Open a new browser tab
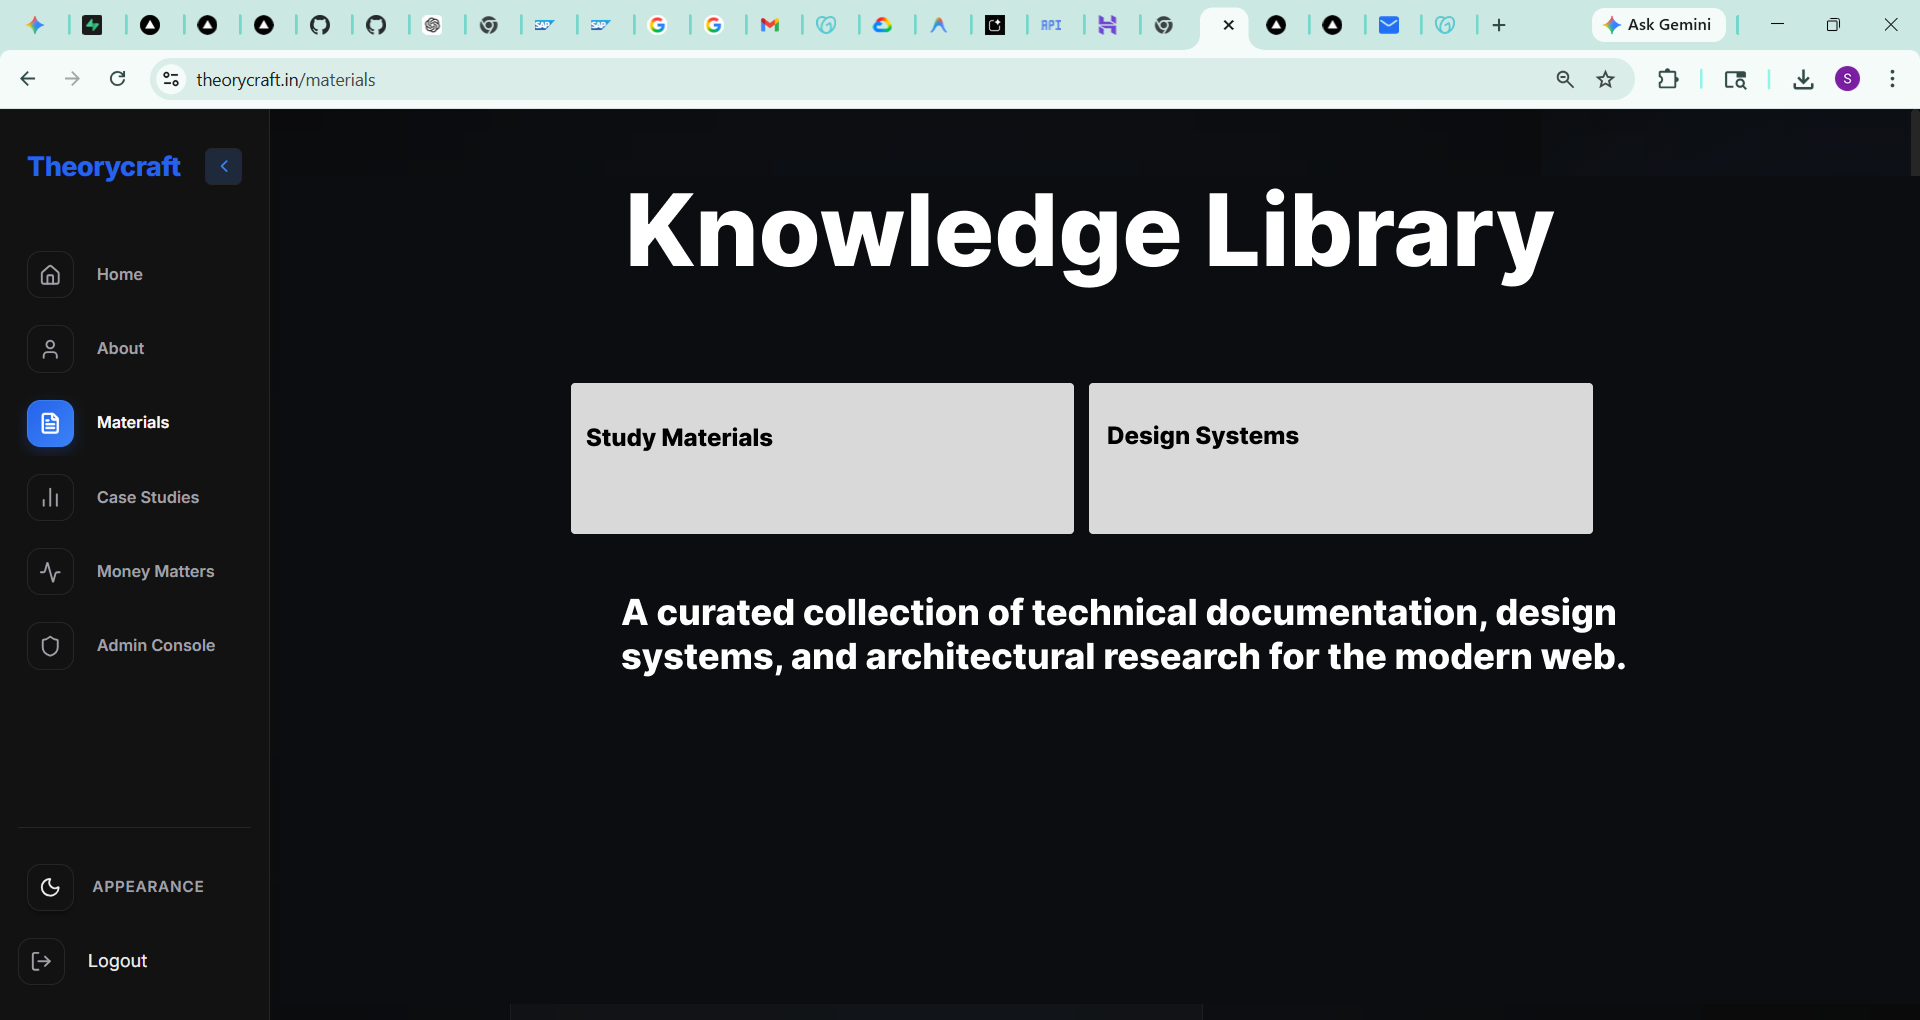The width and height of the screenshot is (1920, 1020). pyautogui.click(x=1498, y=25)
